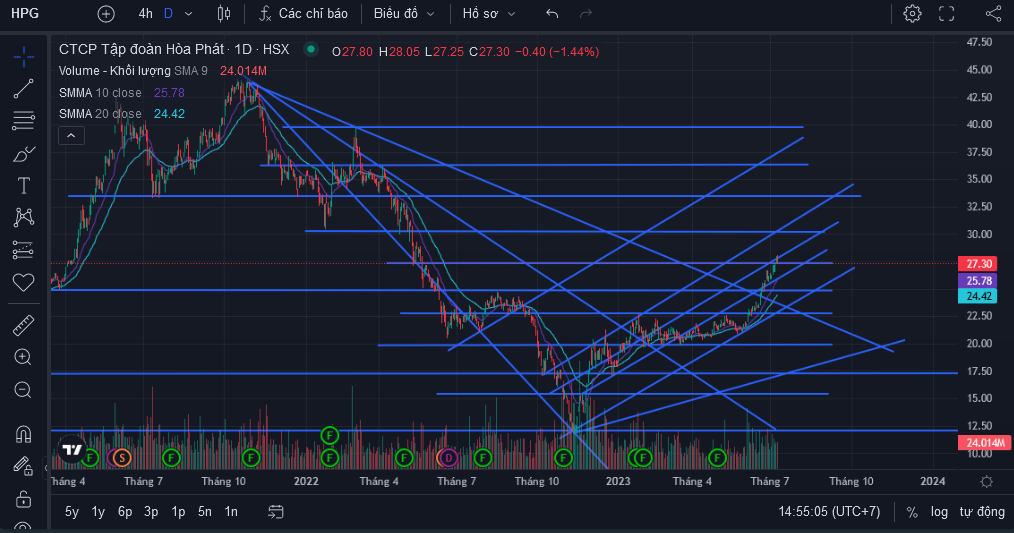Redo the chart action
Viewport: 1014px width, 533px height.
[x=586, y=14]
